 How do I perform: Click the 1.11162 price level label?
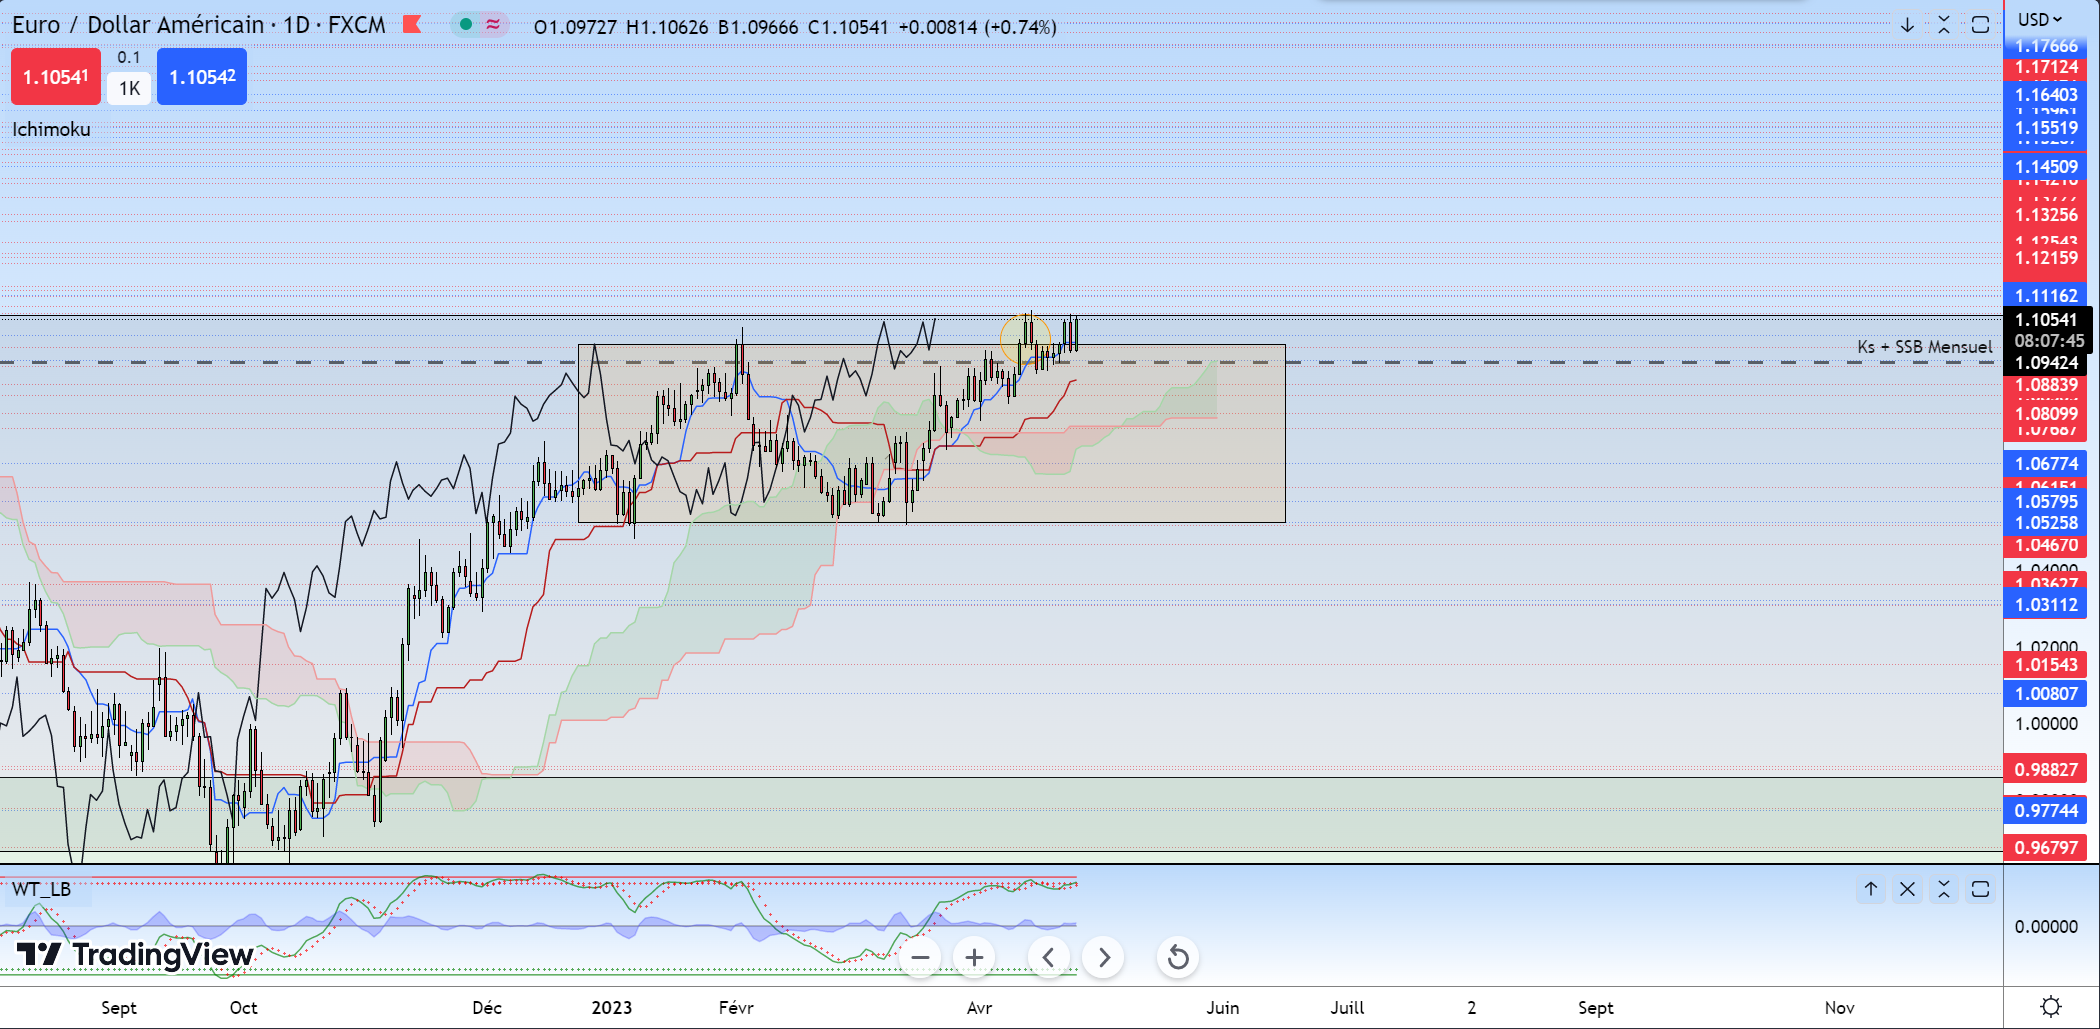tap(2046, 296)
